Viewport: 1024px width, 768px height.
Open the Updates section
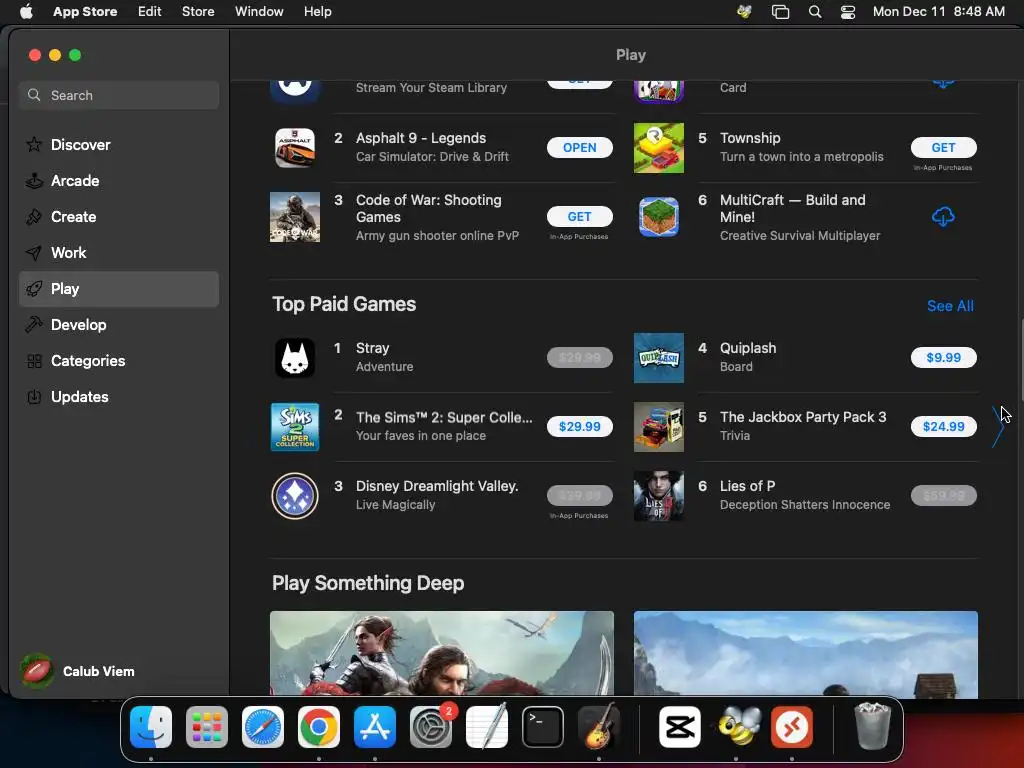pyautogui.click(x=119, y=396)
